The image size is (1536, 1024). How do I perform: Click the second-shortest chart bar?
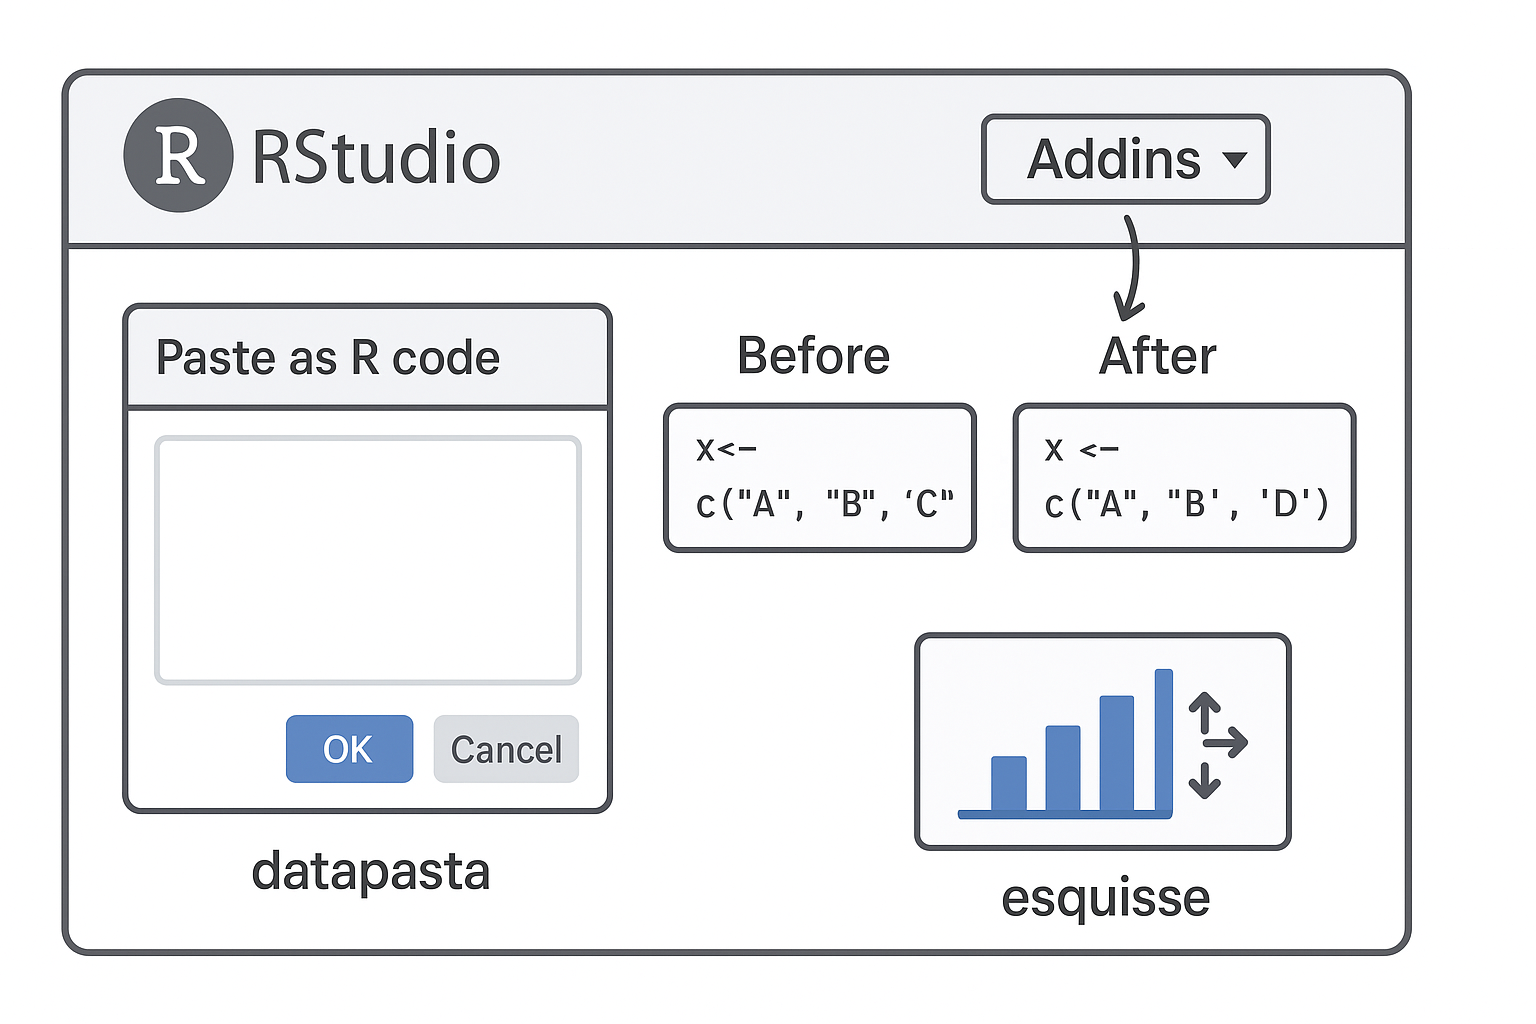click(x=1063, y=768)
